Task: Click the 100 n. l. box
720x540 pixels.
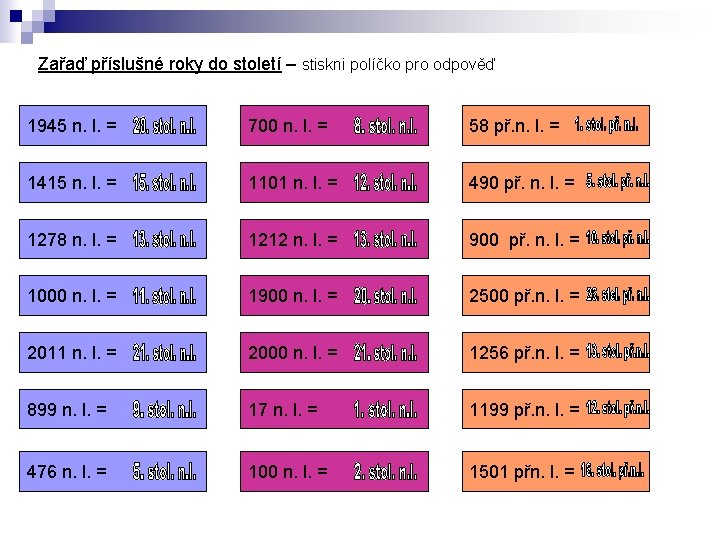Action: point(334,471)
